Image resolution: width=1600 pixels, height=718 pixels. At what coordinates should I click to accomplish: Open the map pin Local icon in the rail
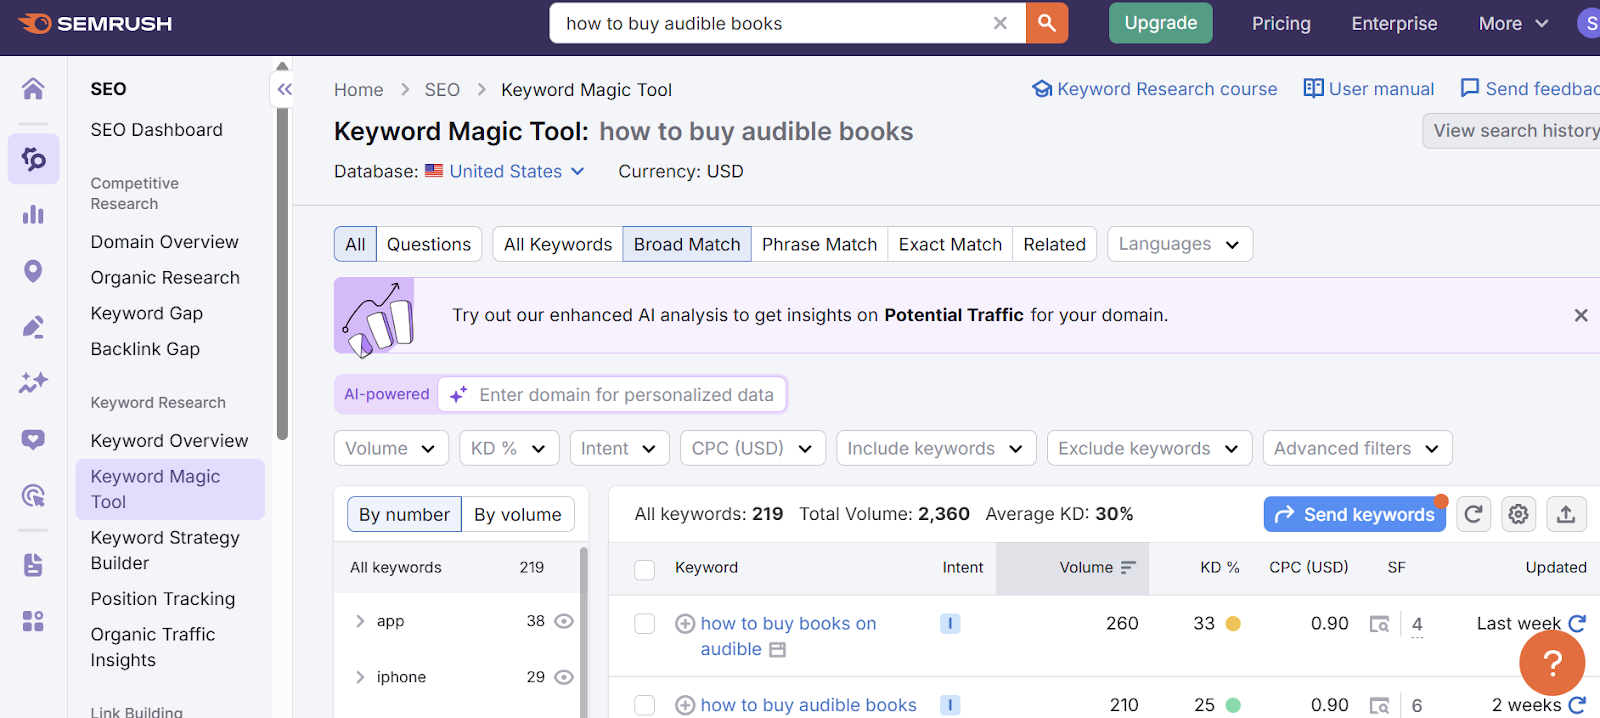(x=33, y=271)
